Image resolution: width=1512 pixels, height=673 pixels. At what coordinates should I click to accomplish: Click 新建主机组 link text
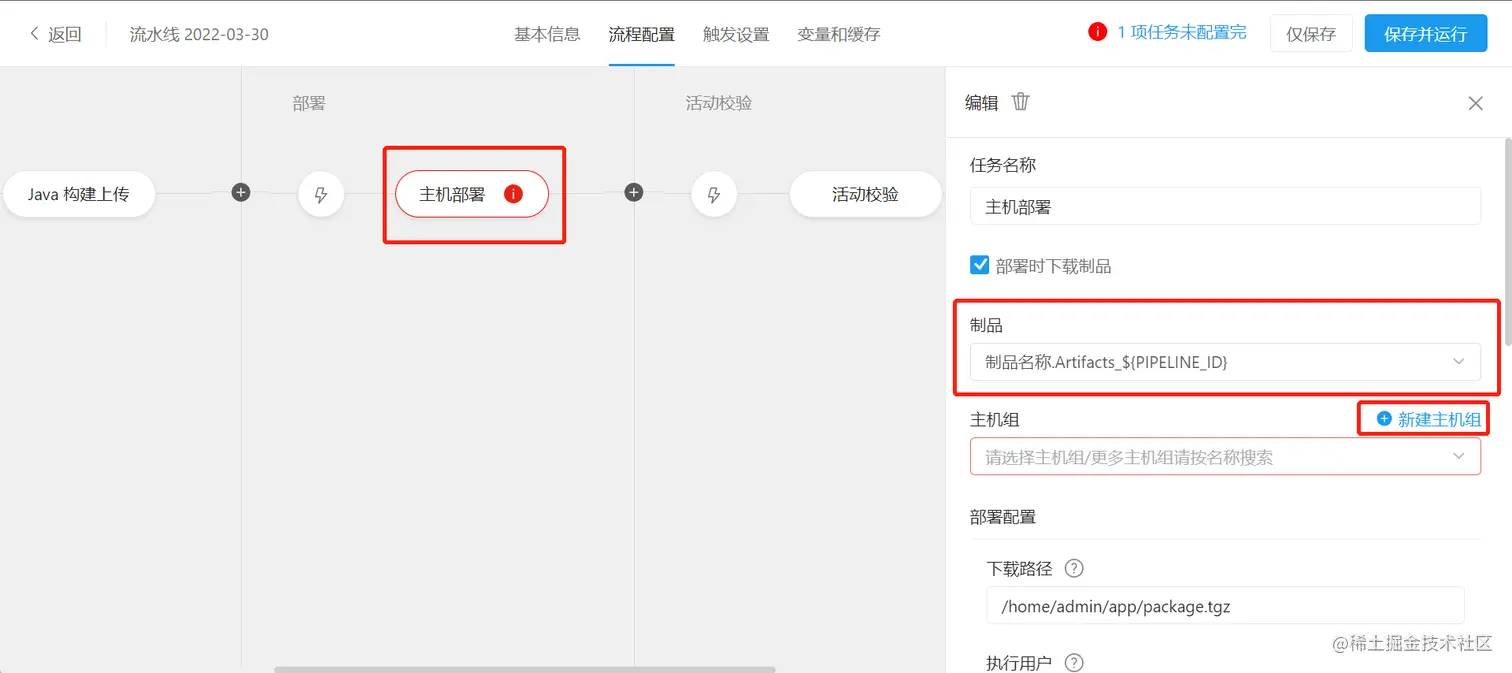tap(1439, 420)
